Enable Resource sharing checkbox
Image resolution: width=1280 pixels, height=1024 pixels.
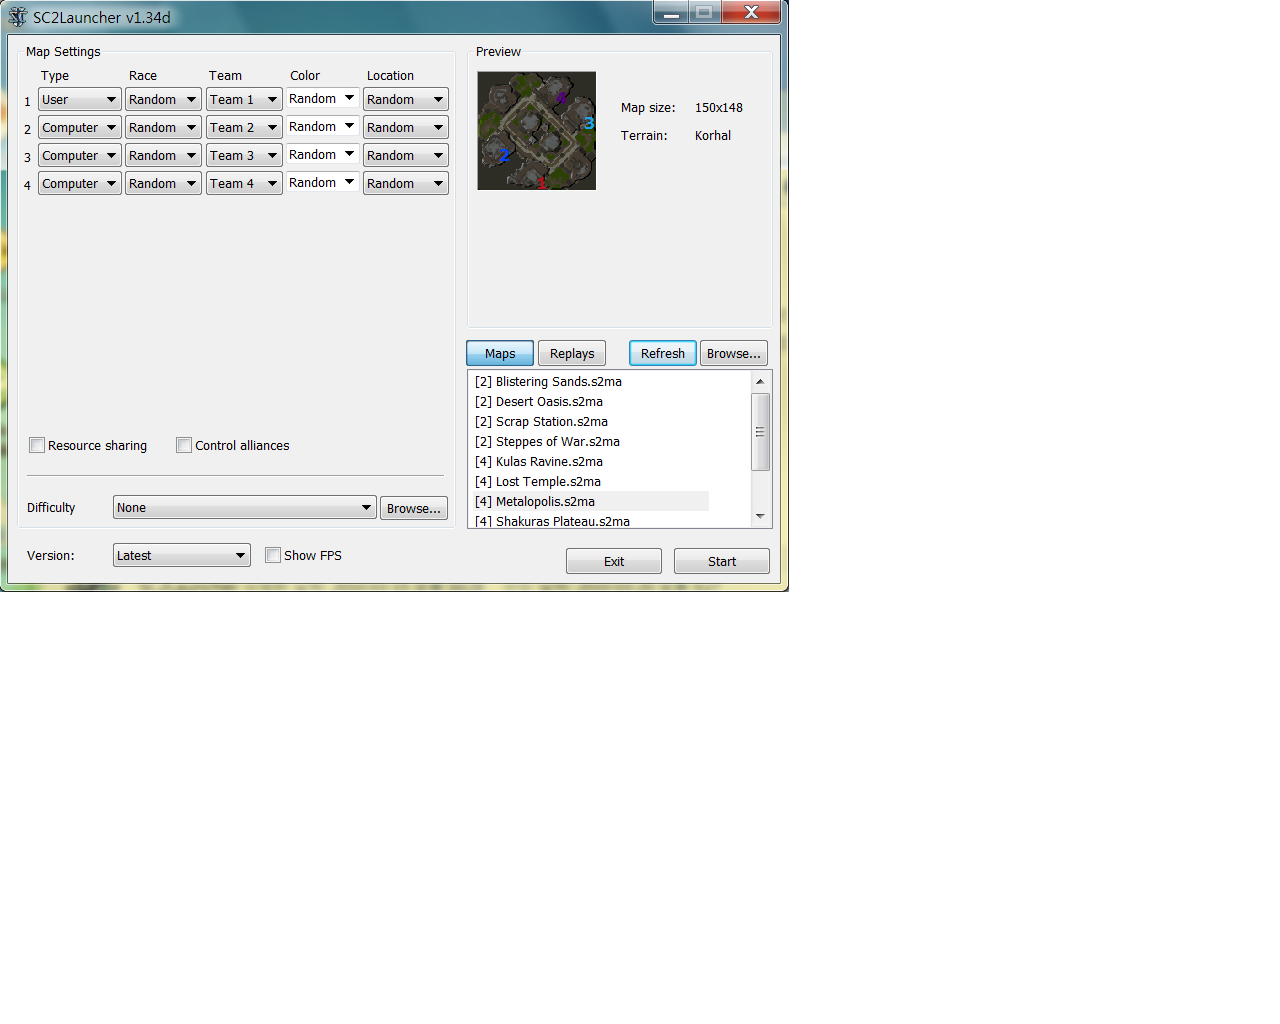[37, 445]
